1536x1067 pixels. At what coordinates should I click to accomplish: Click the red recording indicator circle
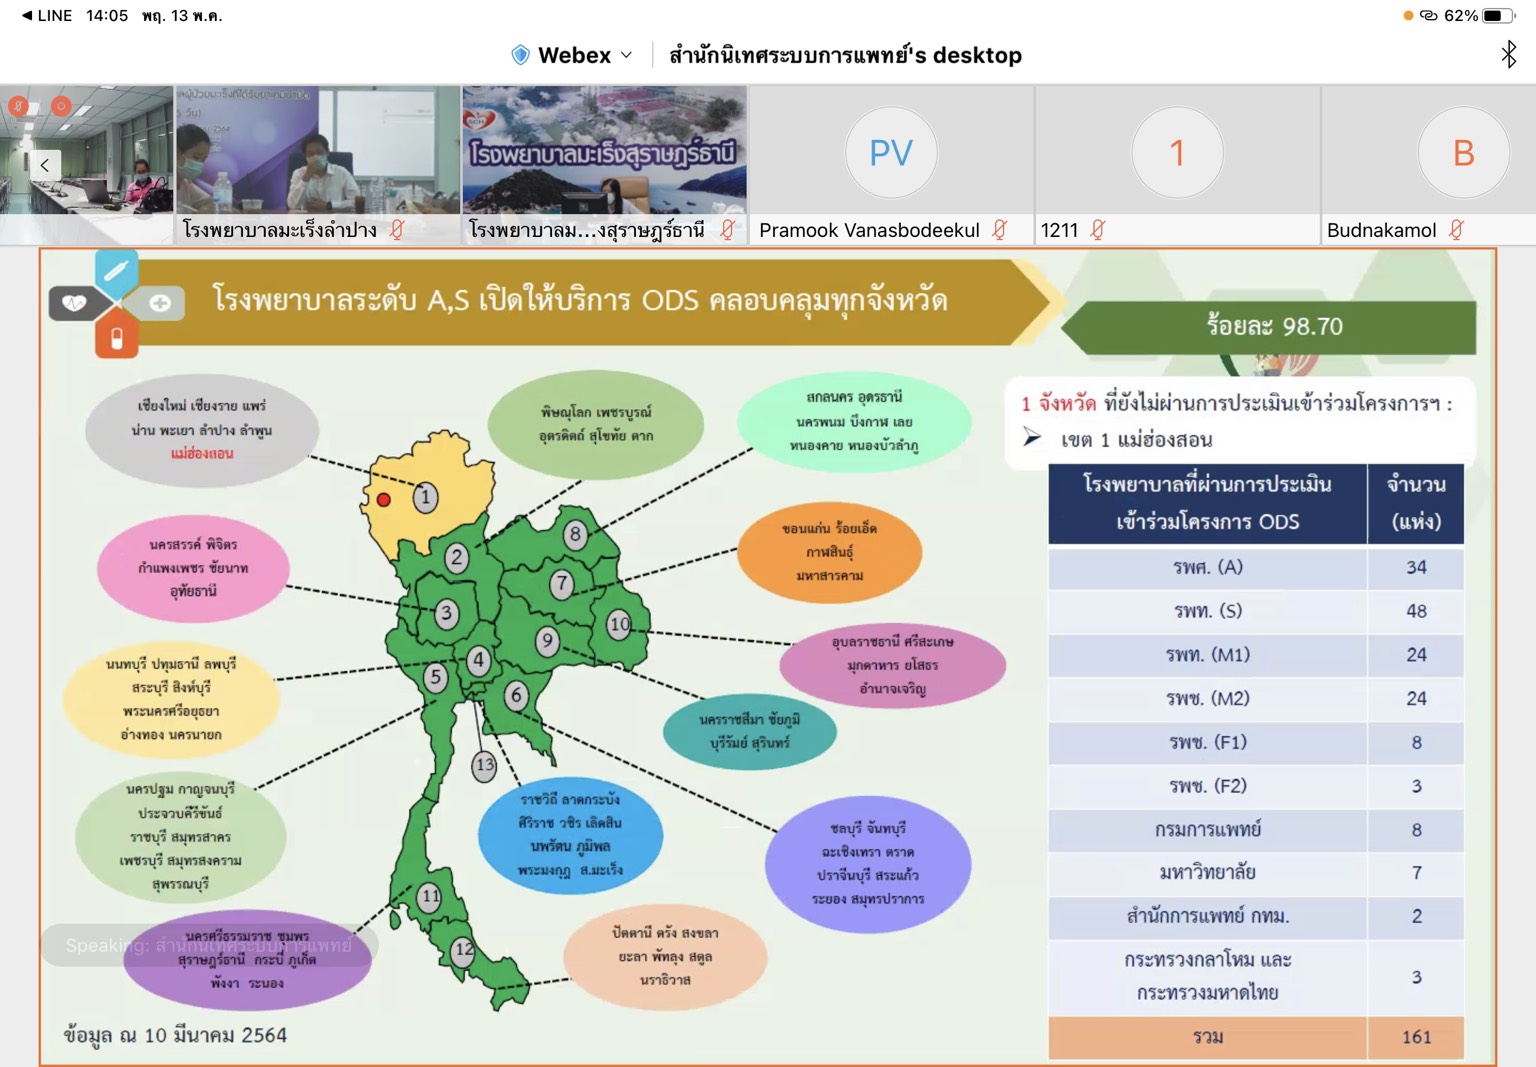tap(61, 105)
